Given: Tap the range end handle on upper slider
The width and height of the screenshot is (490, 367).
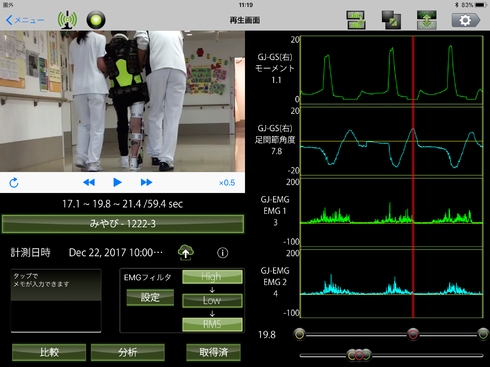Looking at the screenshot, I should pos(483,334).
